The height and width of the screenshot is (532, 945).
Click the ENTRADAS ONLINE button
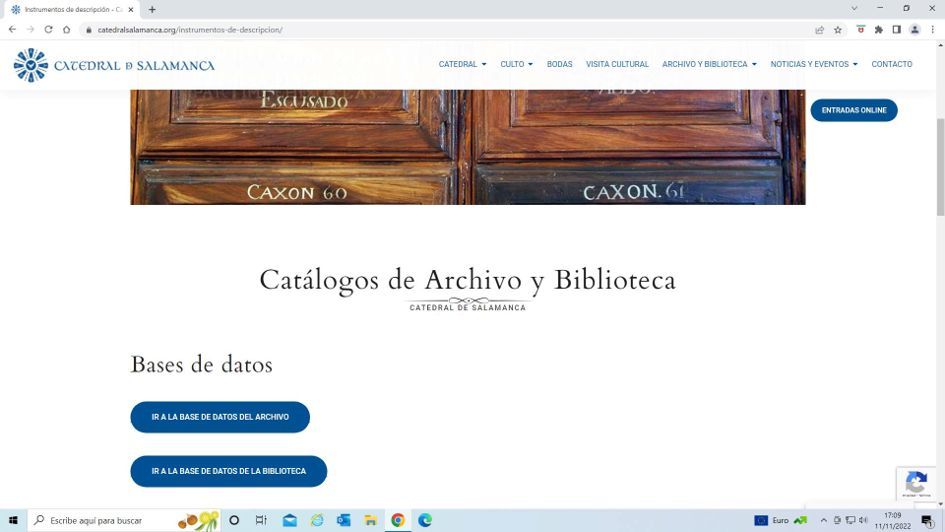coord(854,110)
